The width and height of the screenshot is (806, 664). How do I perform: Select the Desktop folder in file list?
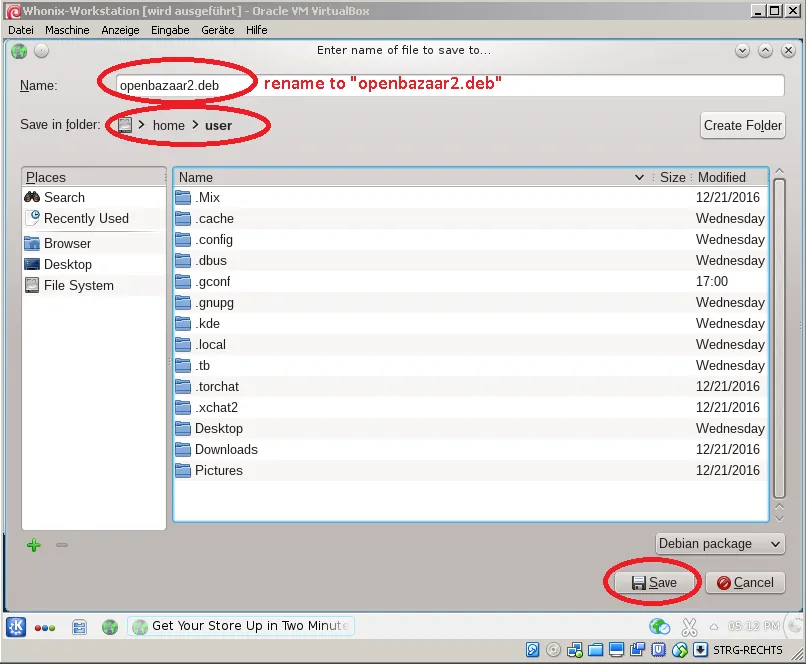[x=471, y=429]
